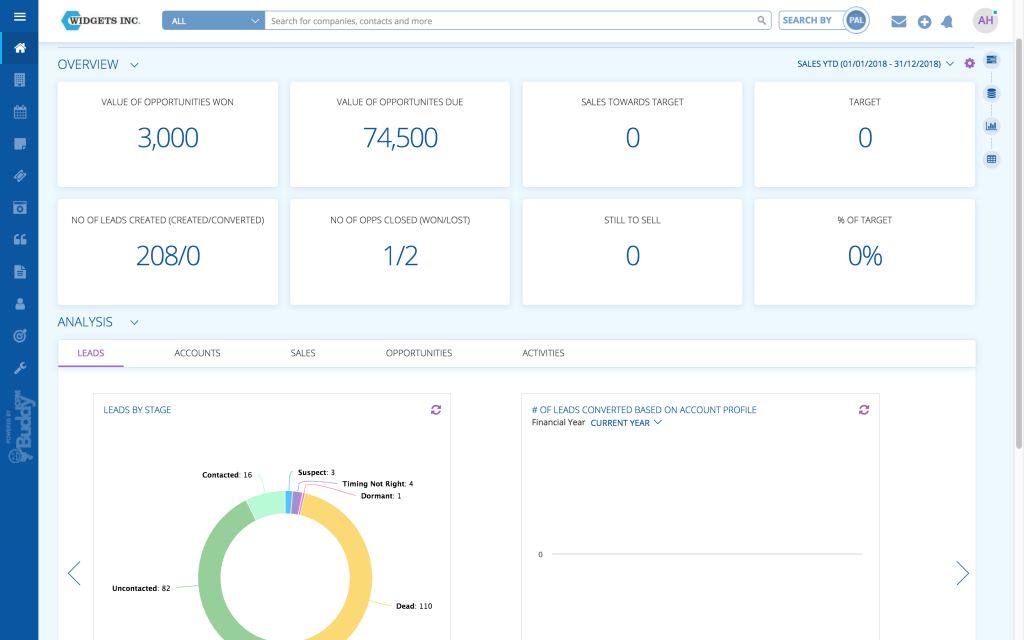
Task: Open the ALL search category dropdown
Action: point(213,20)
